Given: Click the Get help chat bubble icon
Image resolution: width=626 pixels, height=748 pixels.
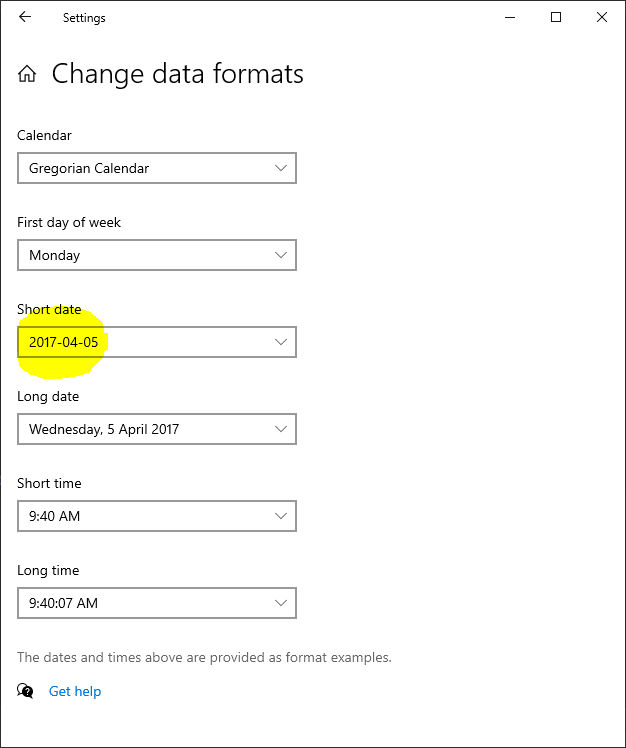Looking at the screenshot, I should click(25, 691).
